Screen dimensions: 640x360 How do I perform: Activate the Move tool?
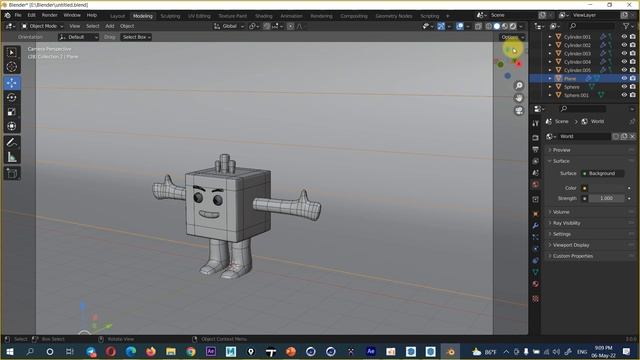pos(12,83)
